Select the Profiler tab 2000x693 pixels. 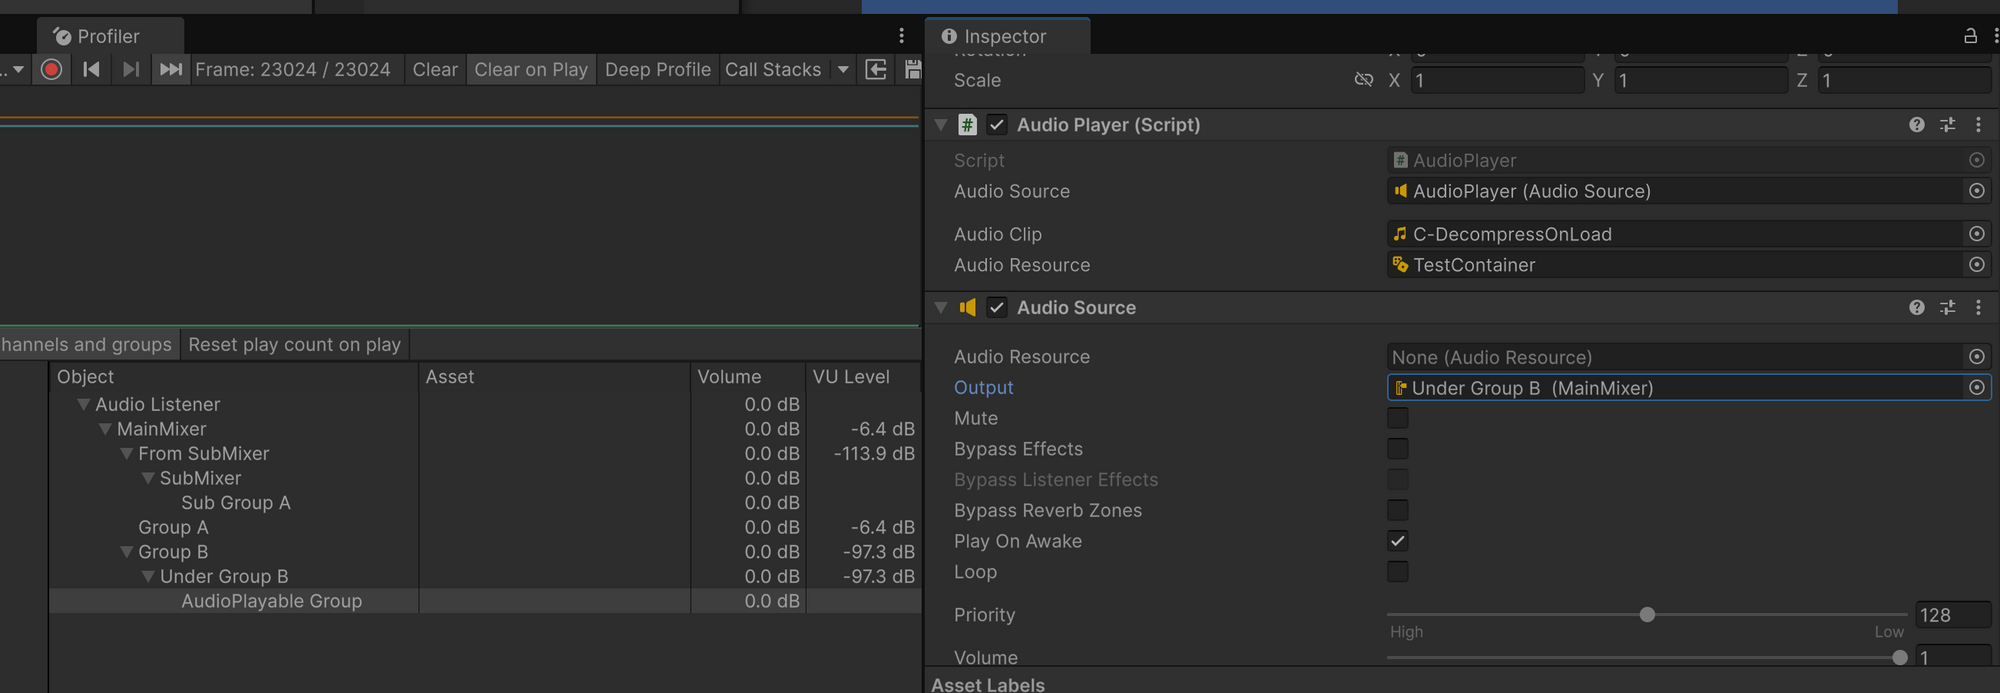click(107, 36)
